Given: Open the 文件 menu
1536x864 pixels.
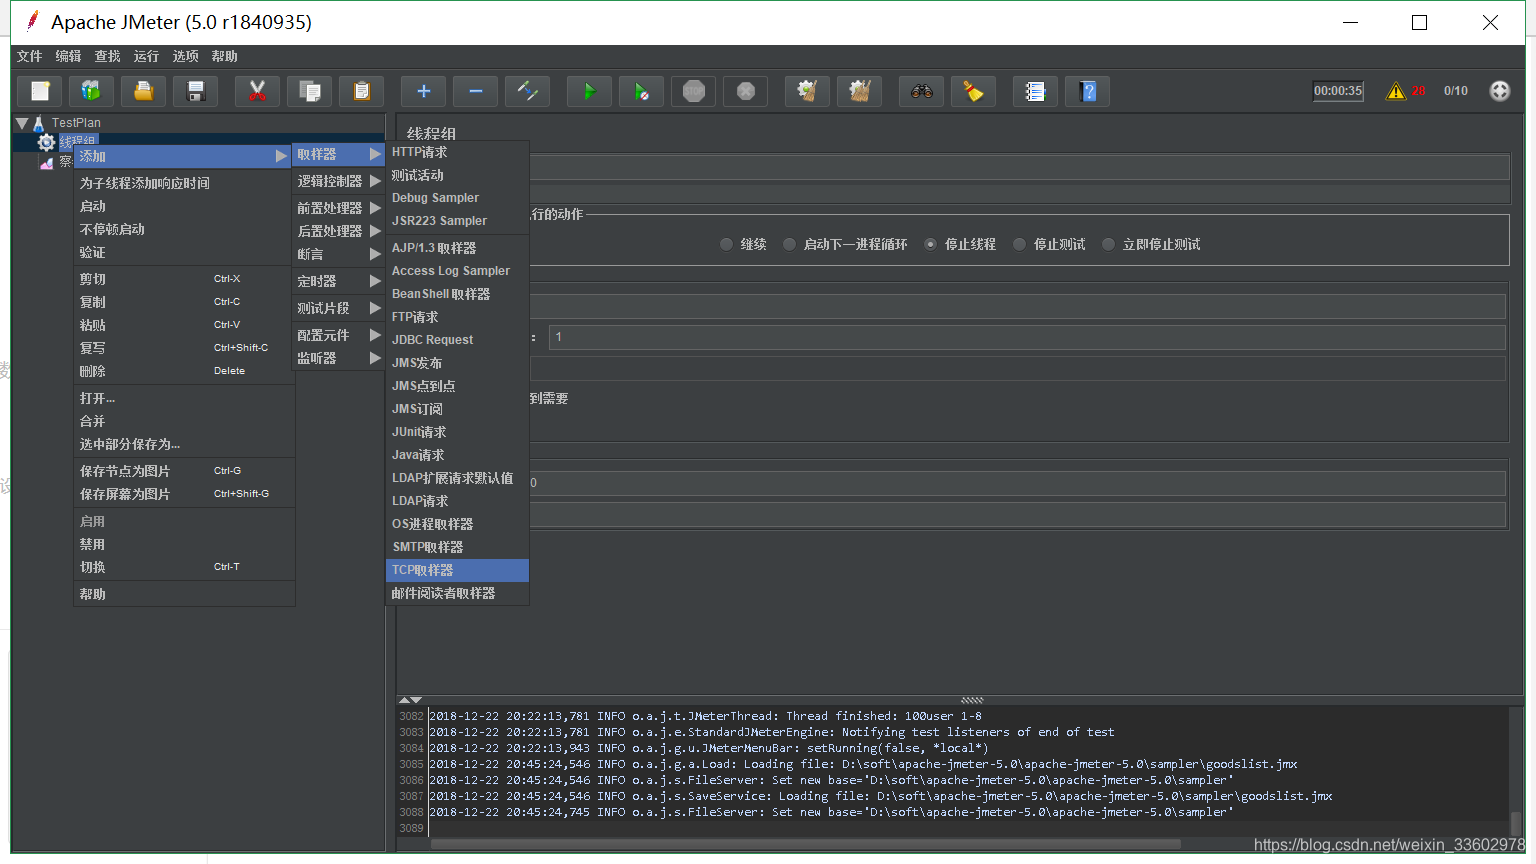Looking at the screenshot, I should (x=30, y=56).
